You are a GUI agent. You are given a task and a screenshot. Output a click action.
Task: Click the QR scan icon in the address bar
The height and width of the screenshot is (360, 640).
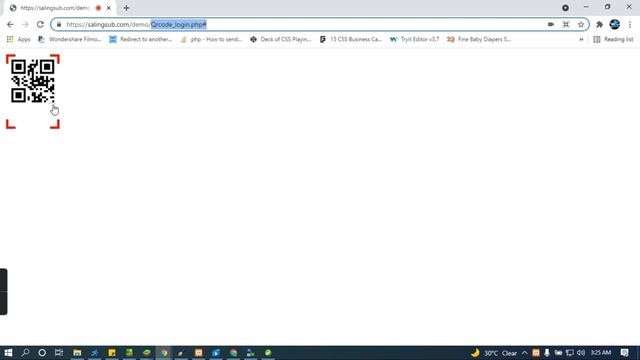pos(566,24)
